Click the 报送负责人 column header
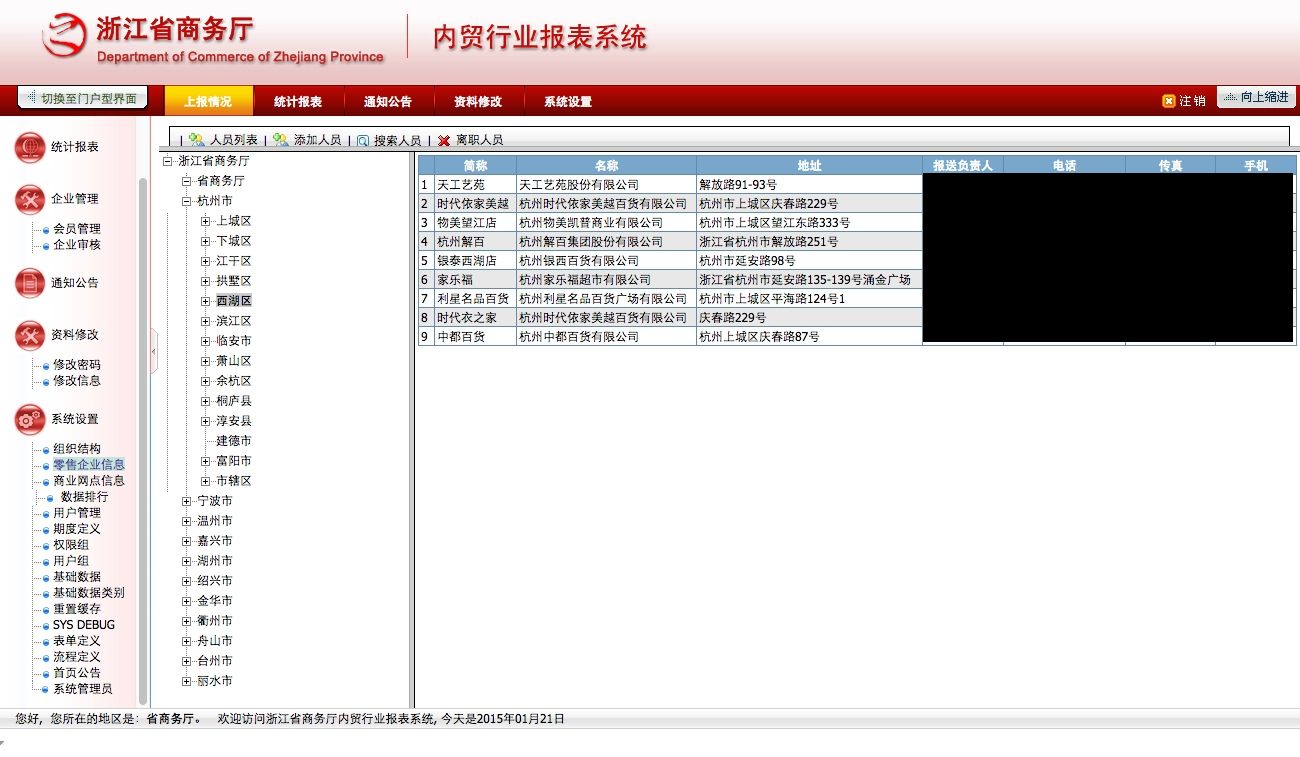The width and height of the screenshot is (1300, 757). [962, 166]
